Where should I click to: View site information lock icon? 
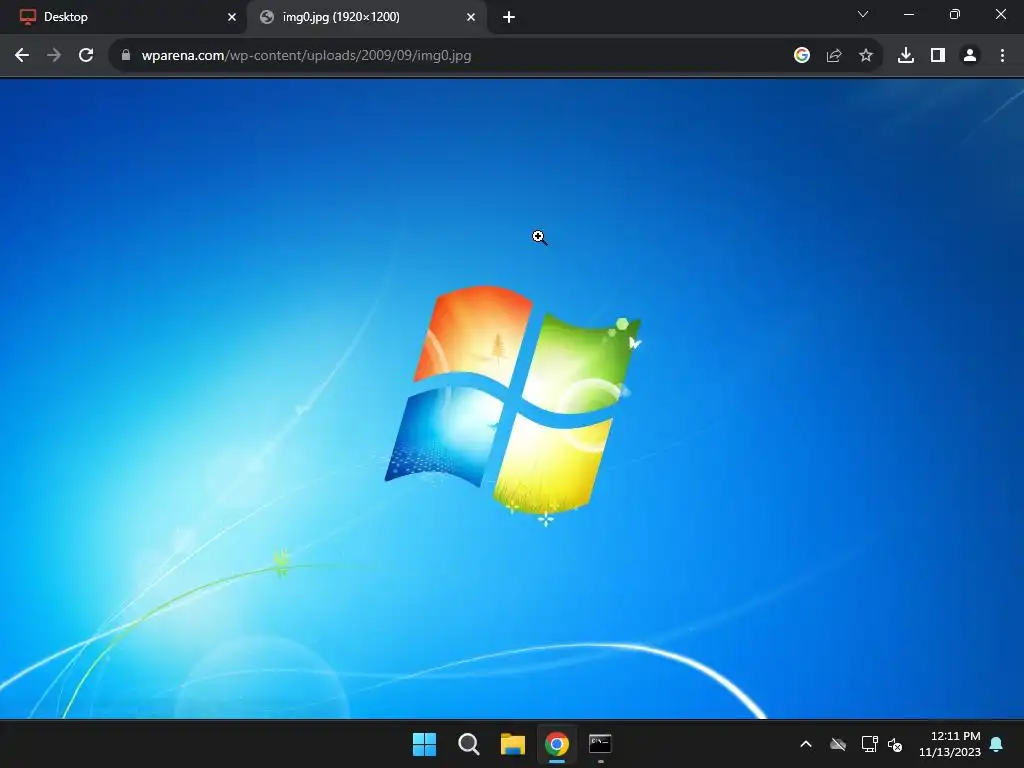pyautogui.click(x=126, y=56)
